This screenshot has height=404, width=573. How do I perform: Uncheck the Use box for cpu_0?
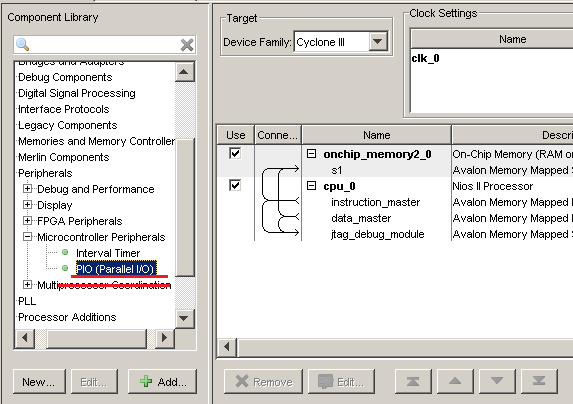(235, 185)
